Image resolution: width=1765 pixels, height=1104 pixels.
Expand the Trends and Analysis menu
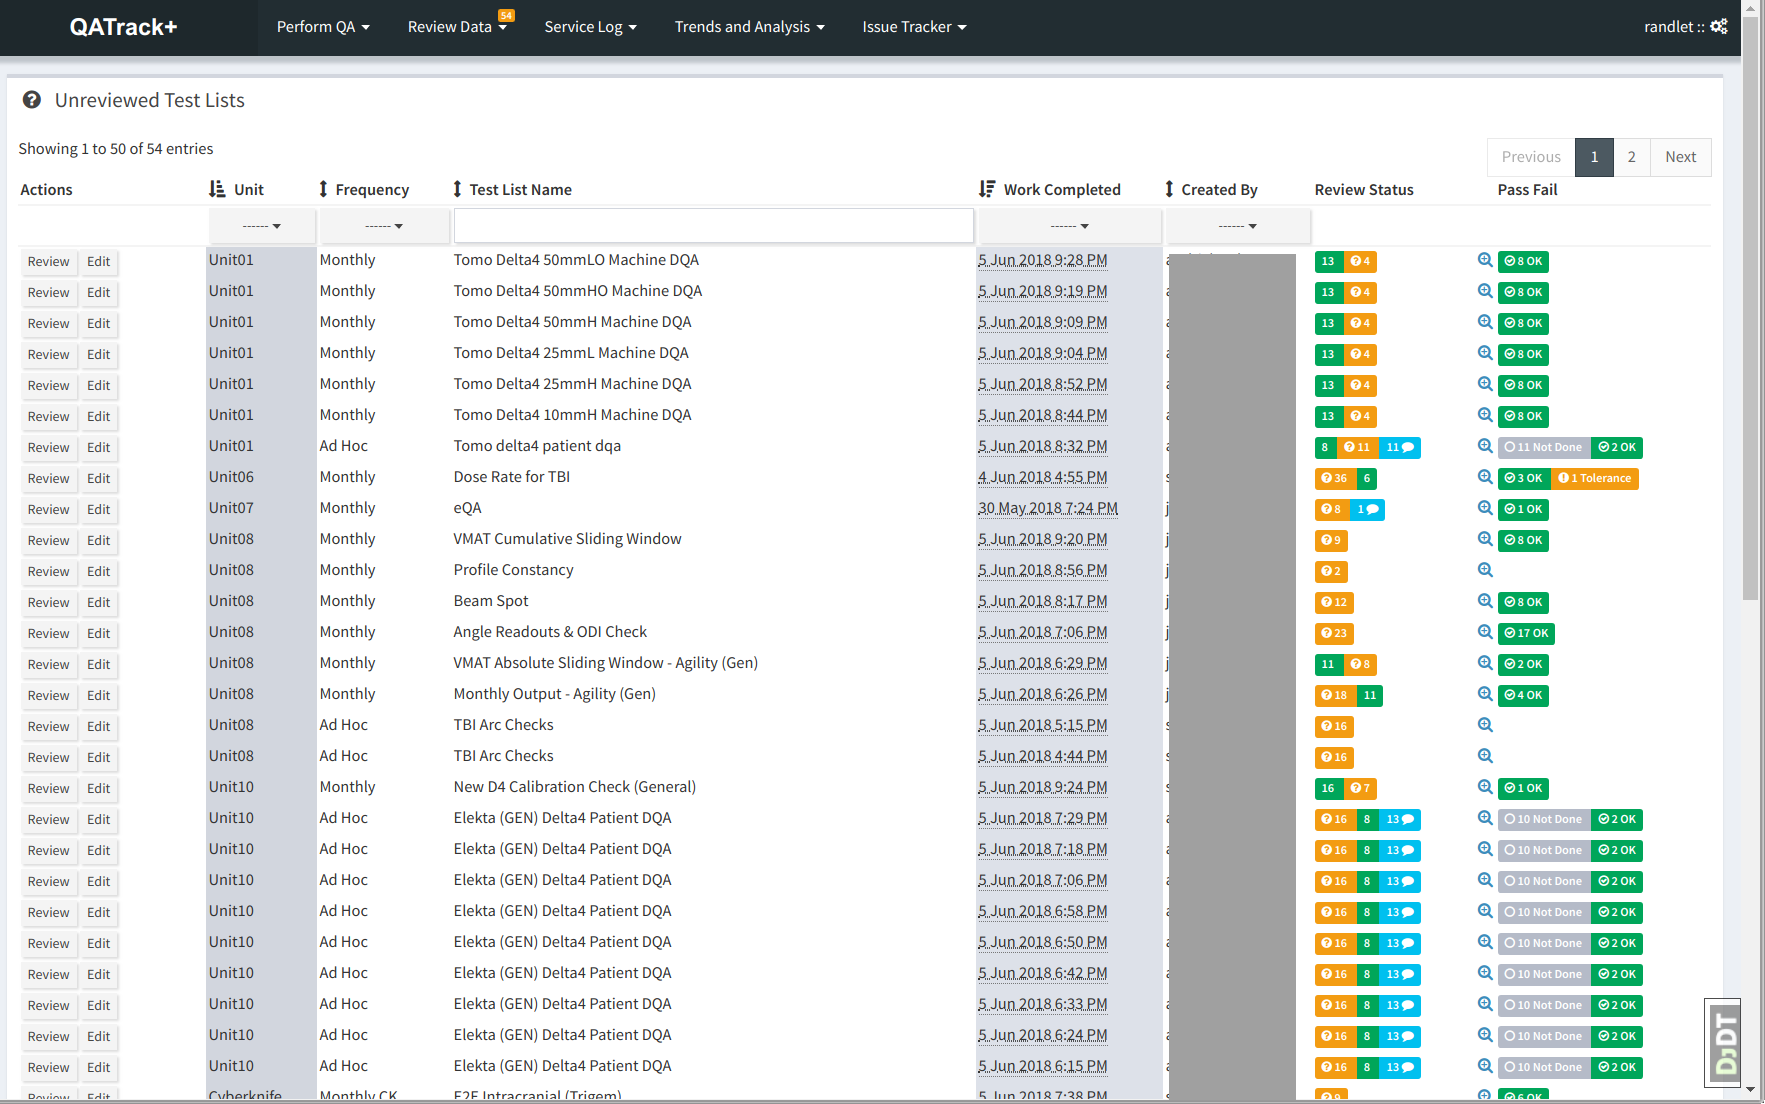pos(749,27)
